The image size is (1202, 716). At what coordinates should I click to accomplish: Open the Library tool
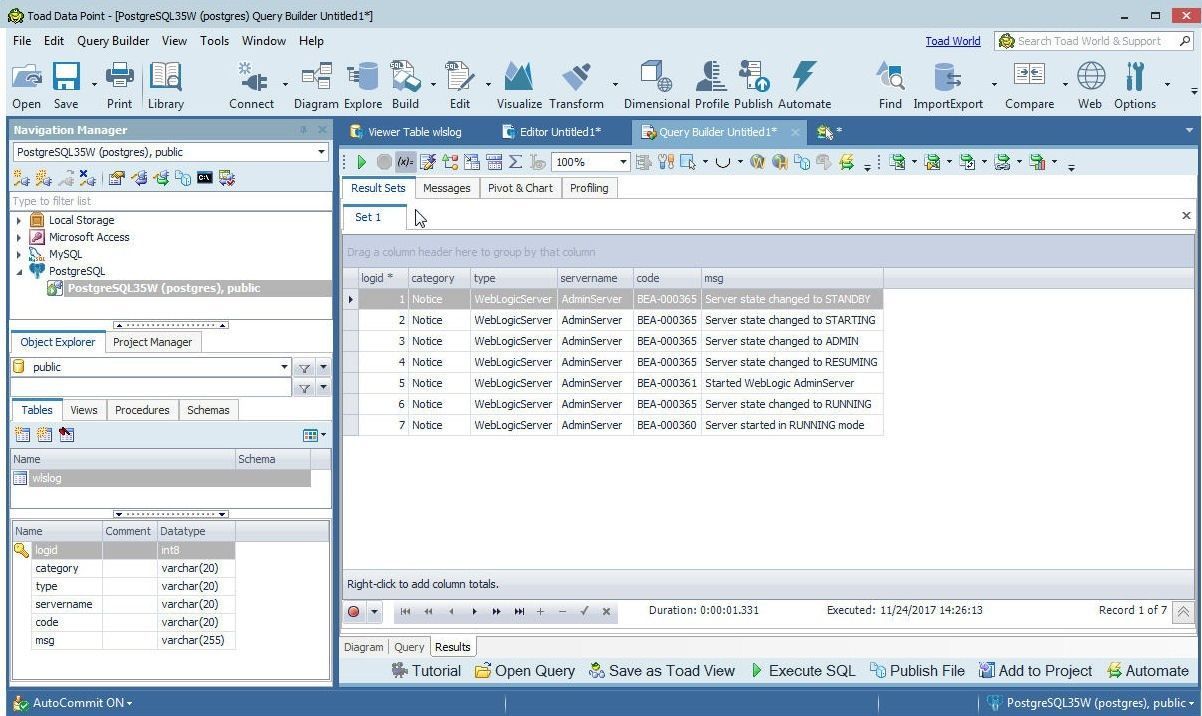click(x=165, y=85)
